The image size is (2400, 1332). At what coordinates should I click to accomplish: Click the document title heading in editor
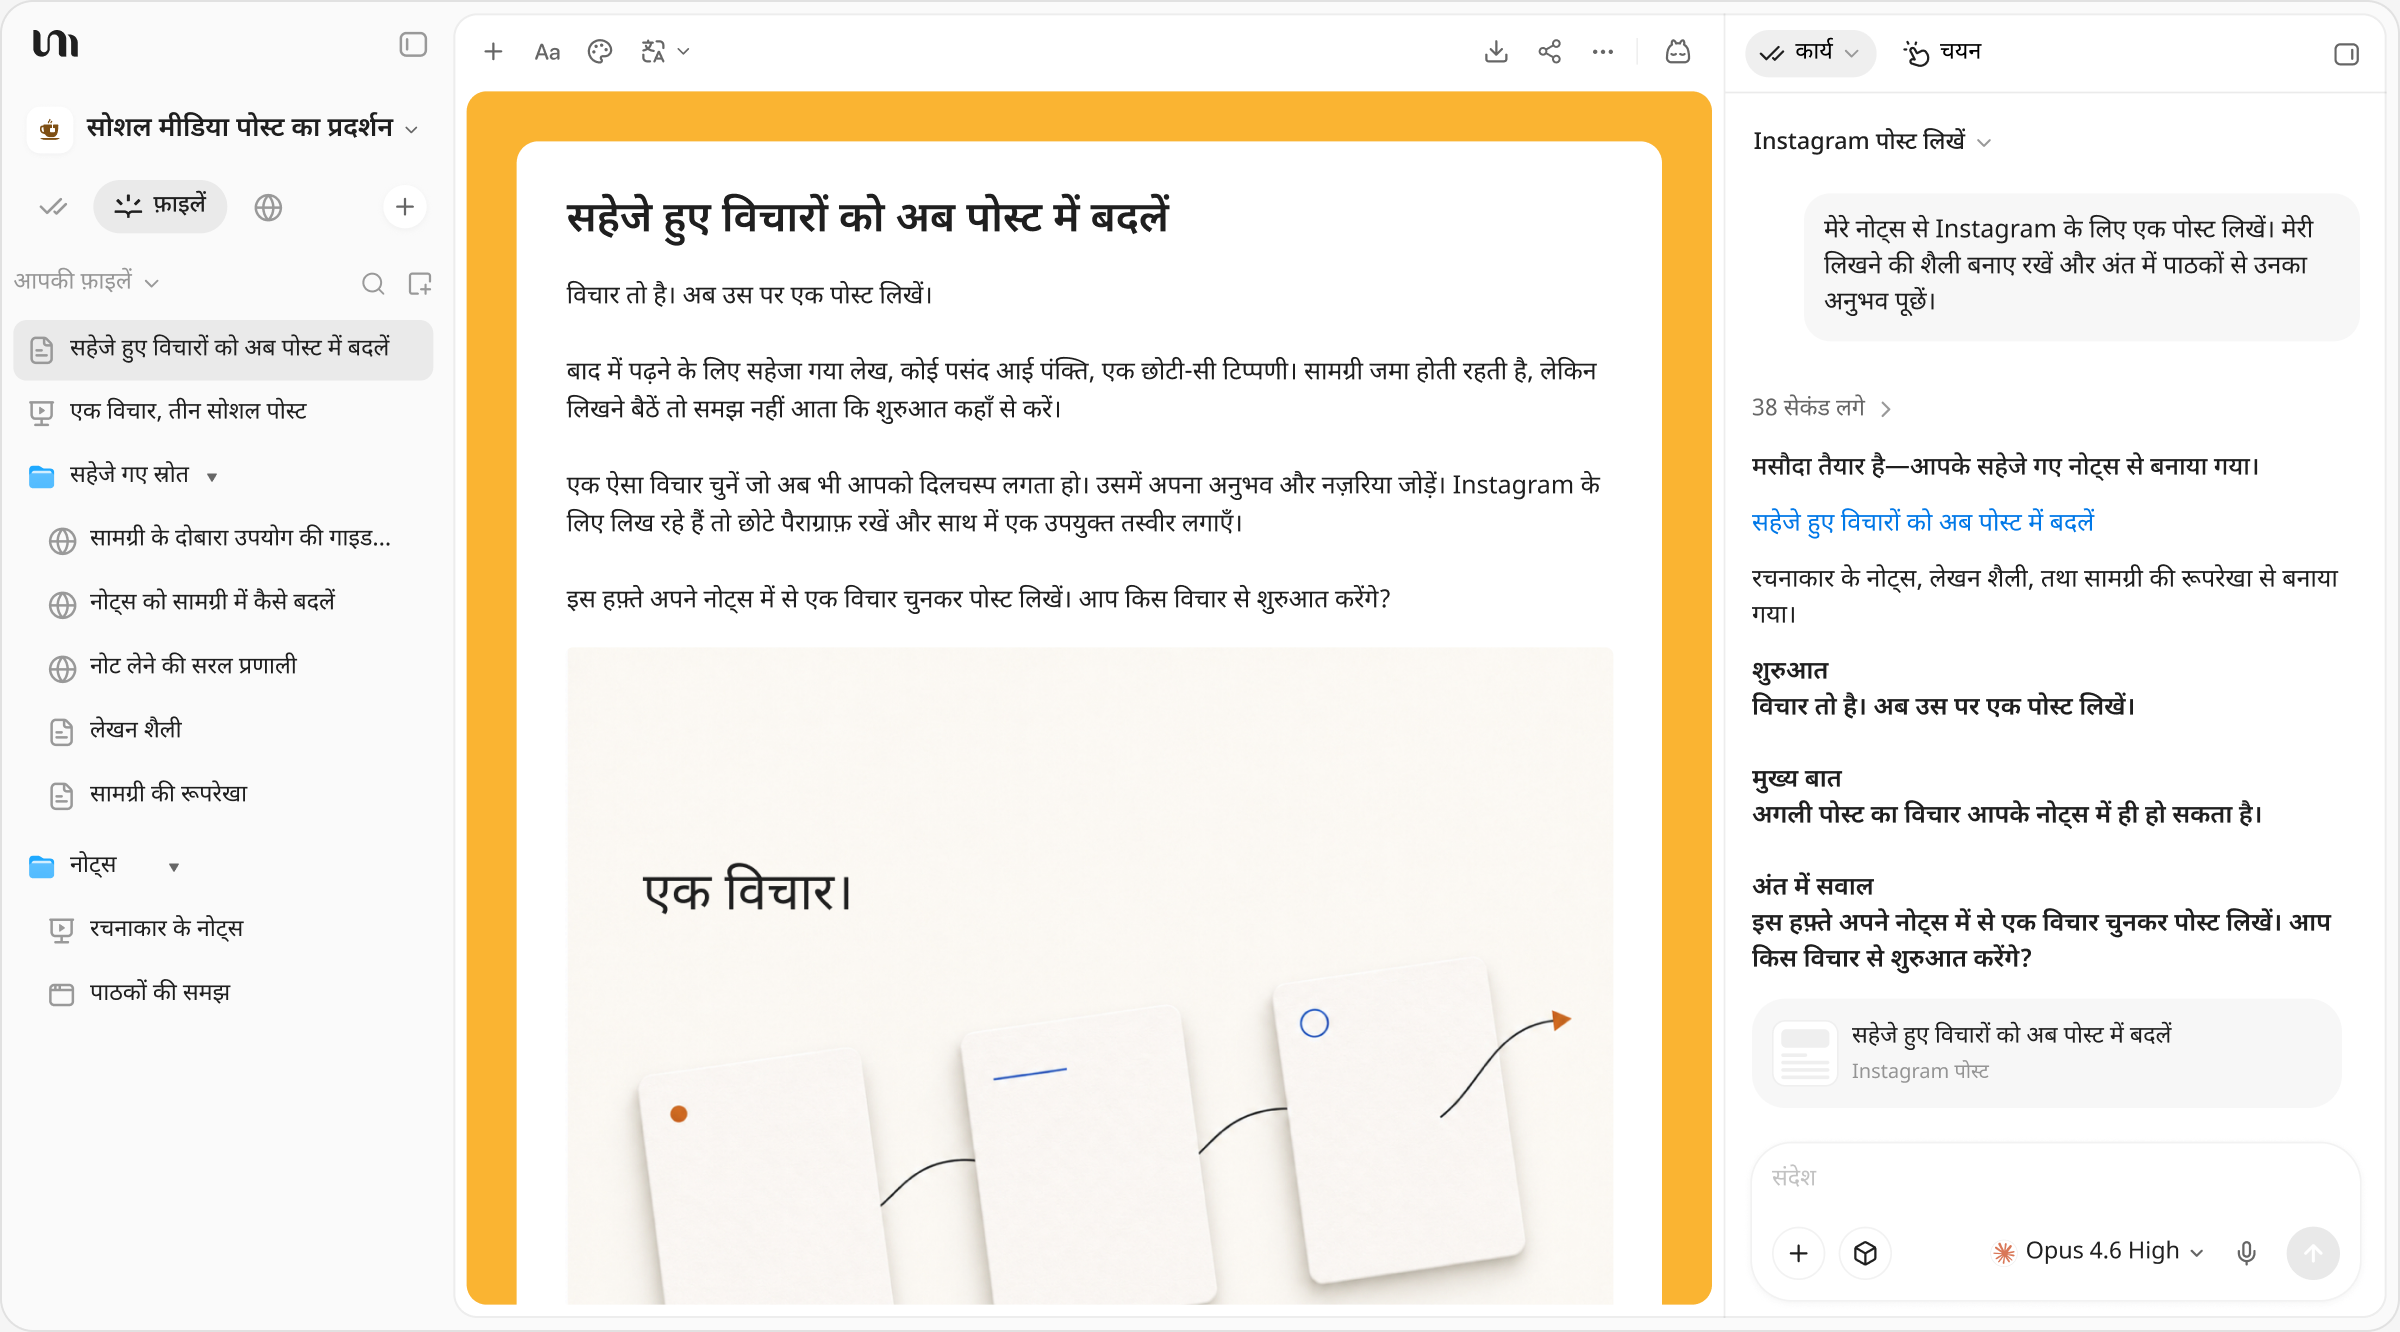point(867,217)
